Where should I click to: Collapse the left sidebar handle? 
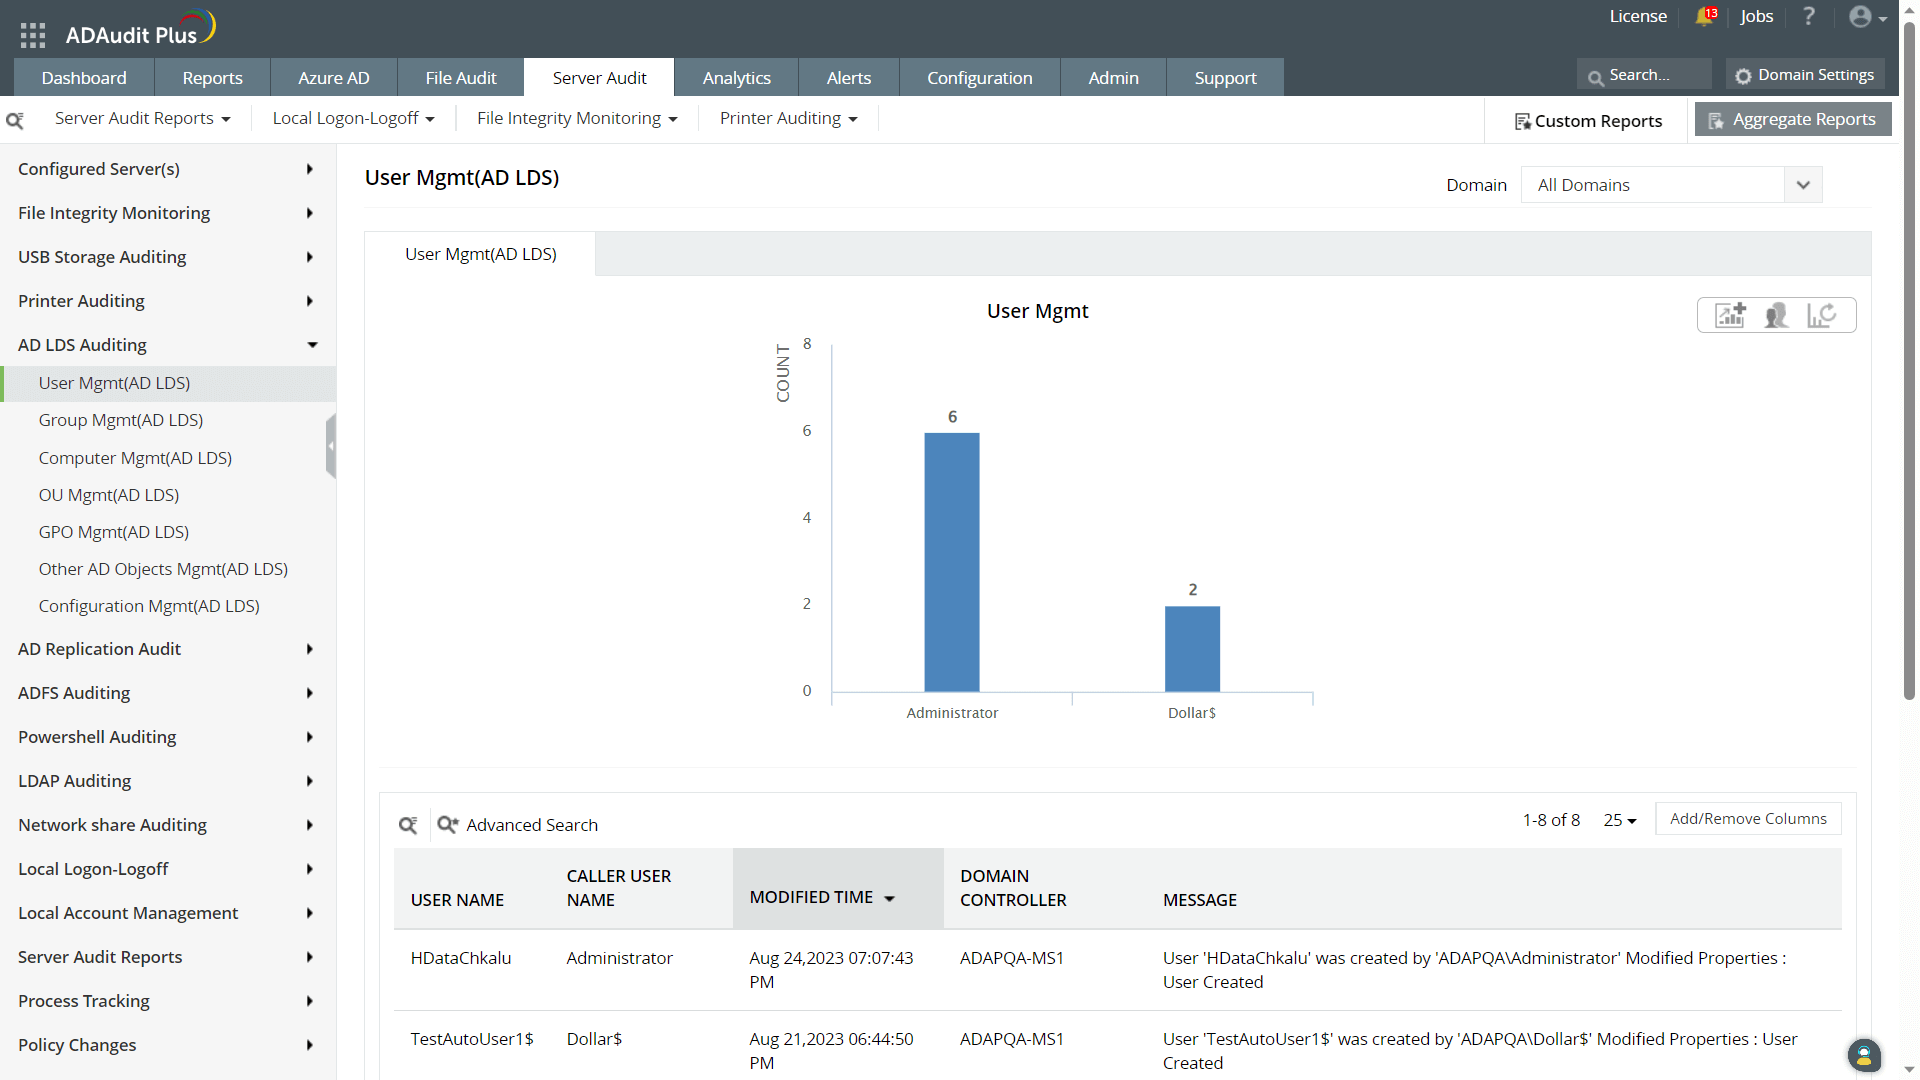pyautogui.click(x=330, y=446)
